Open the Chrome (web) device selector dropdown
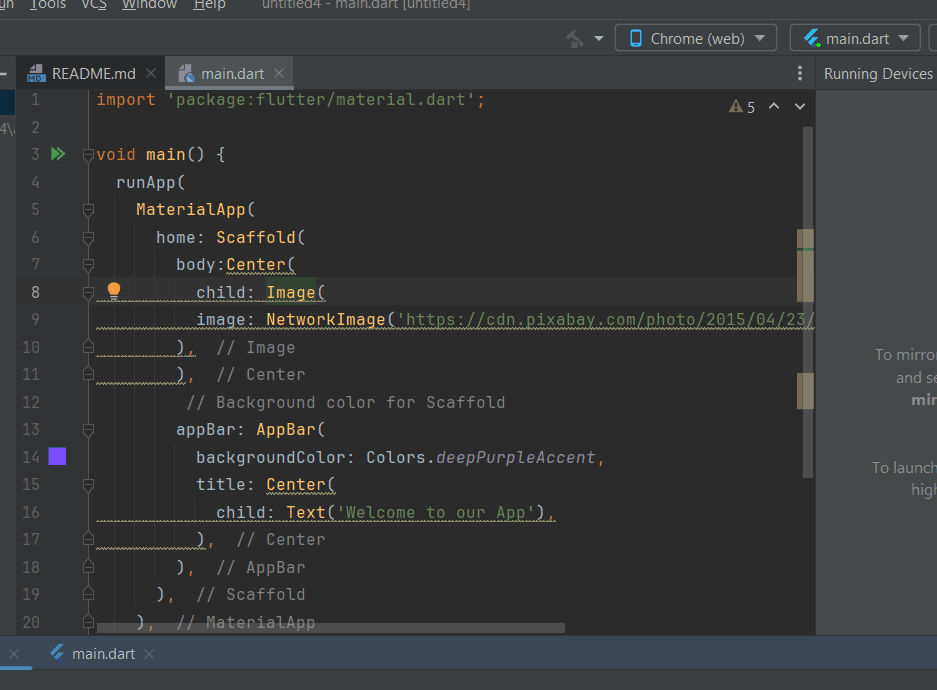This screenshot has width=937, height=690. coord(697,39)
